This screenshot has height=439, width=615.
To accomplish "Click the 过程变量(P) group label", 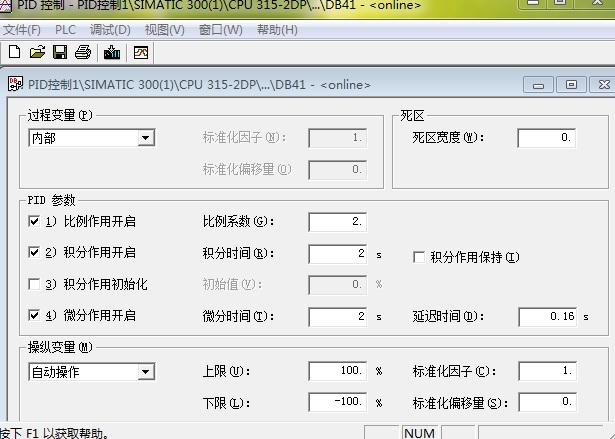I will click(x=60, y=115).
